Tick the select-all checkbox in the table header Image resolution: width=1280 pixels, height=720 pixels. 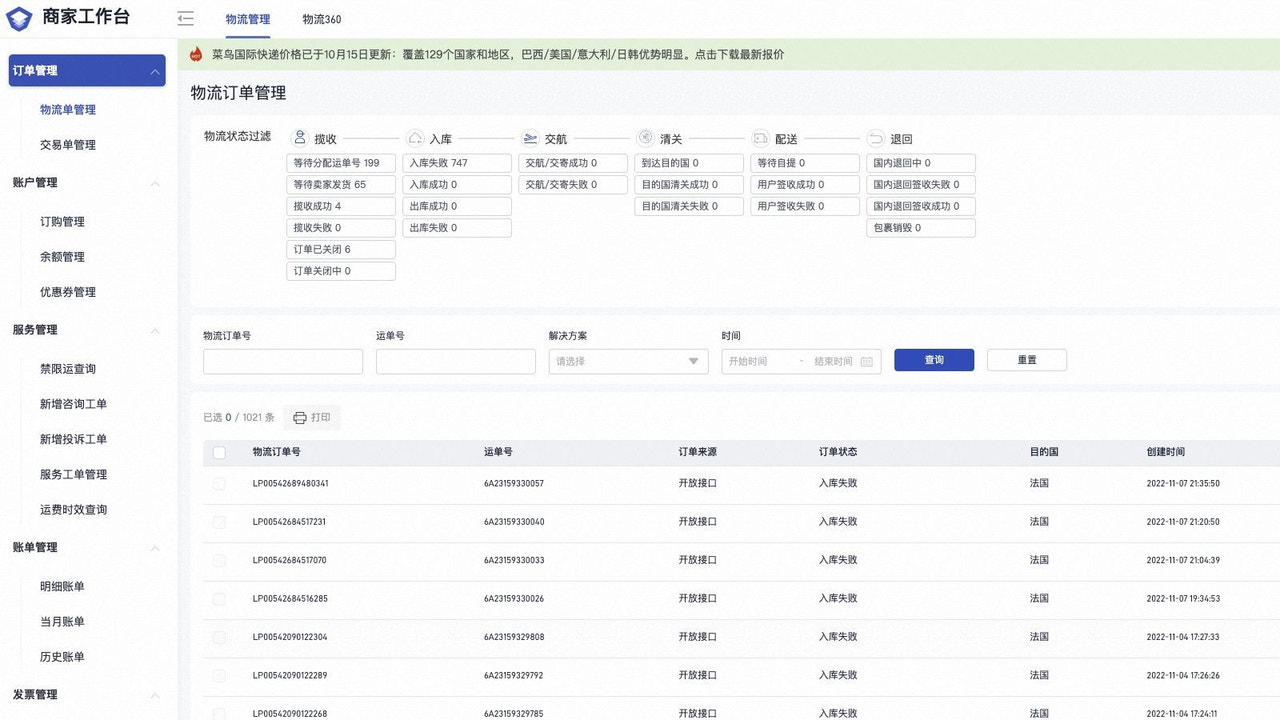click(x=219, y=452)
